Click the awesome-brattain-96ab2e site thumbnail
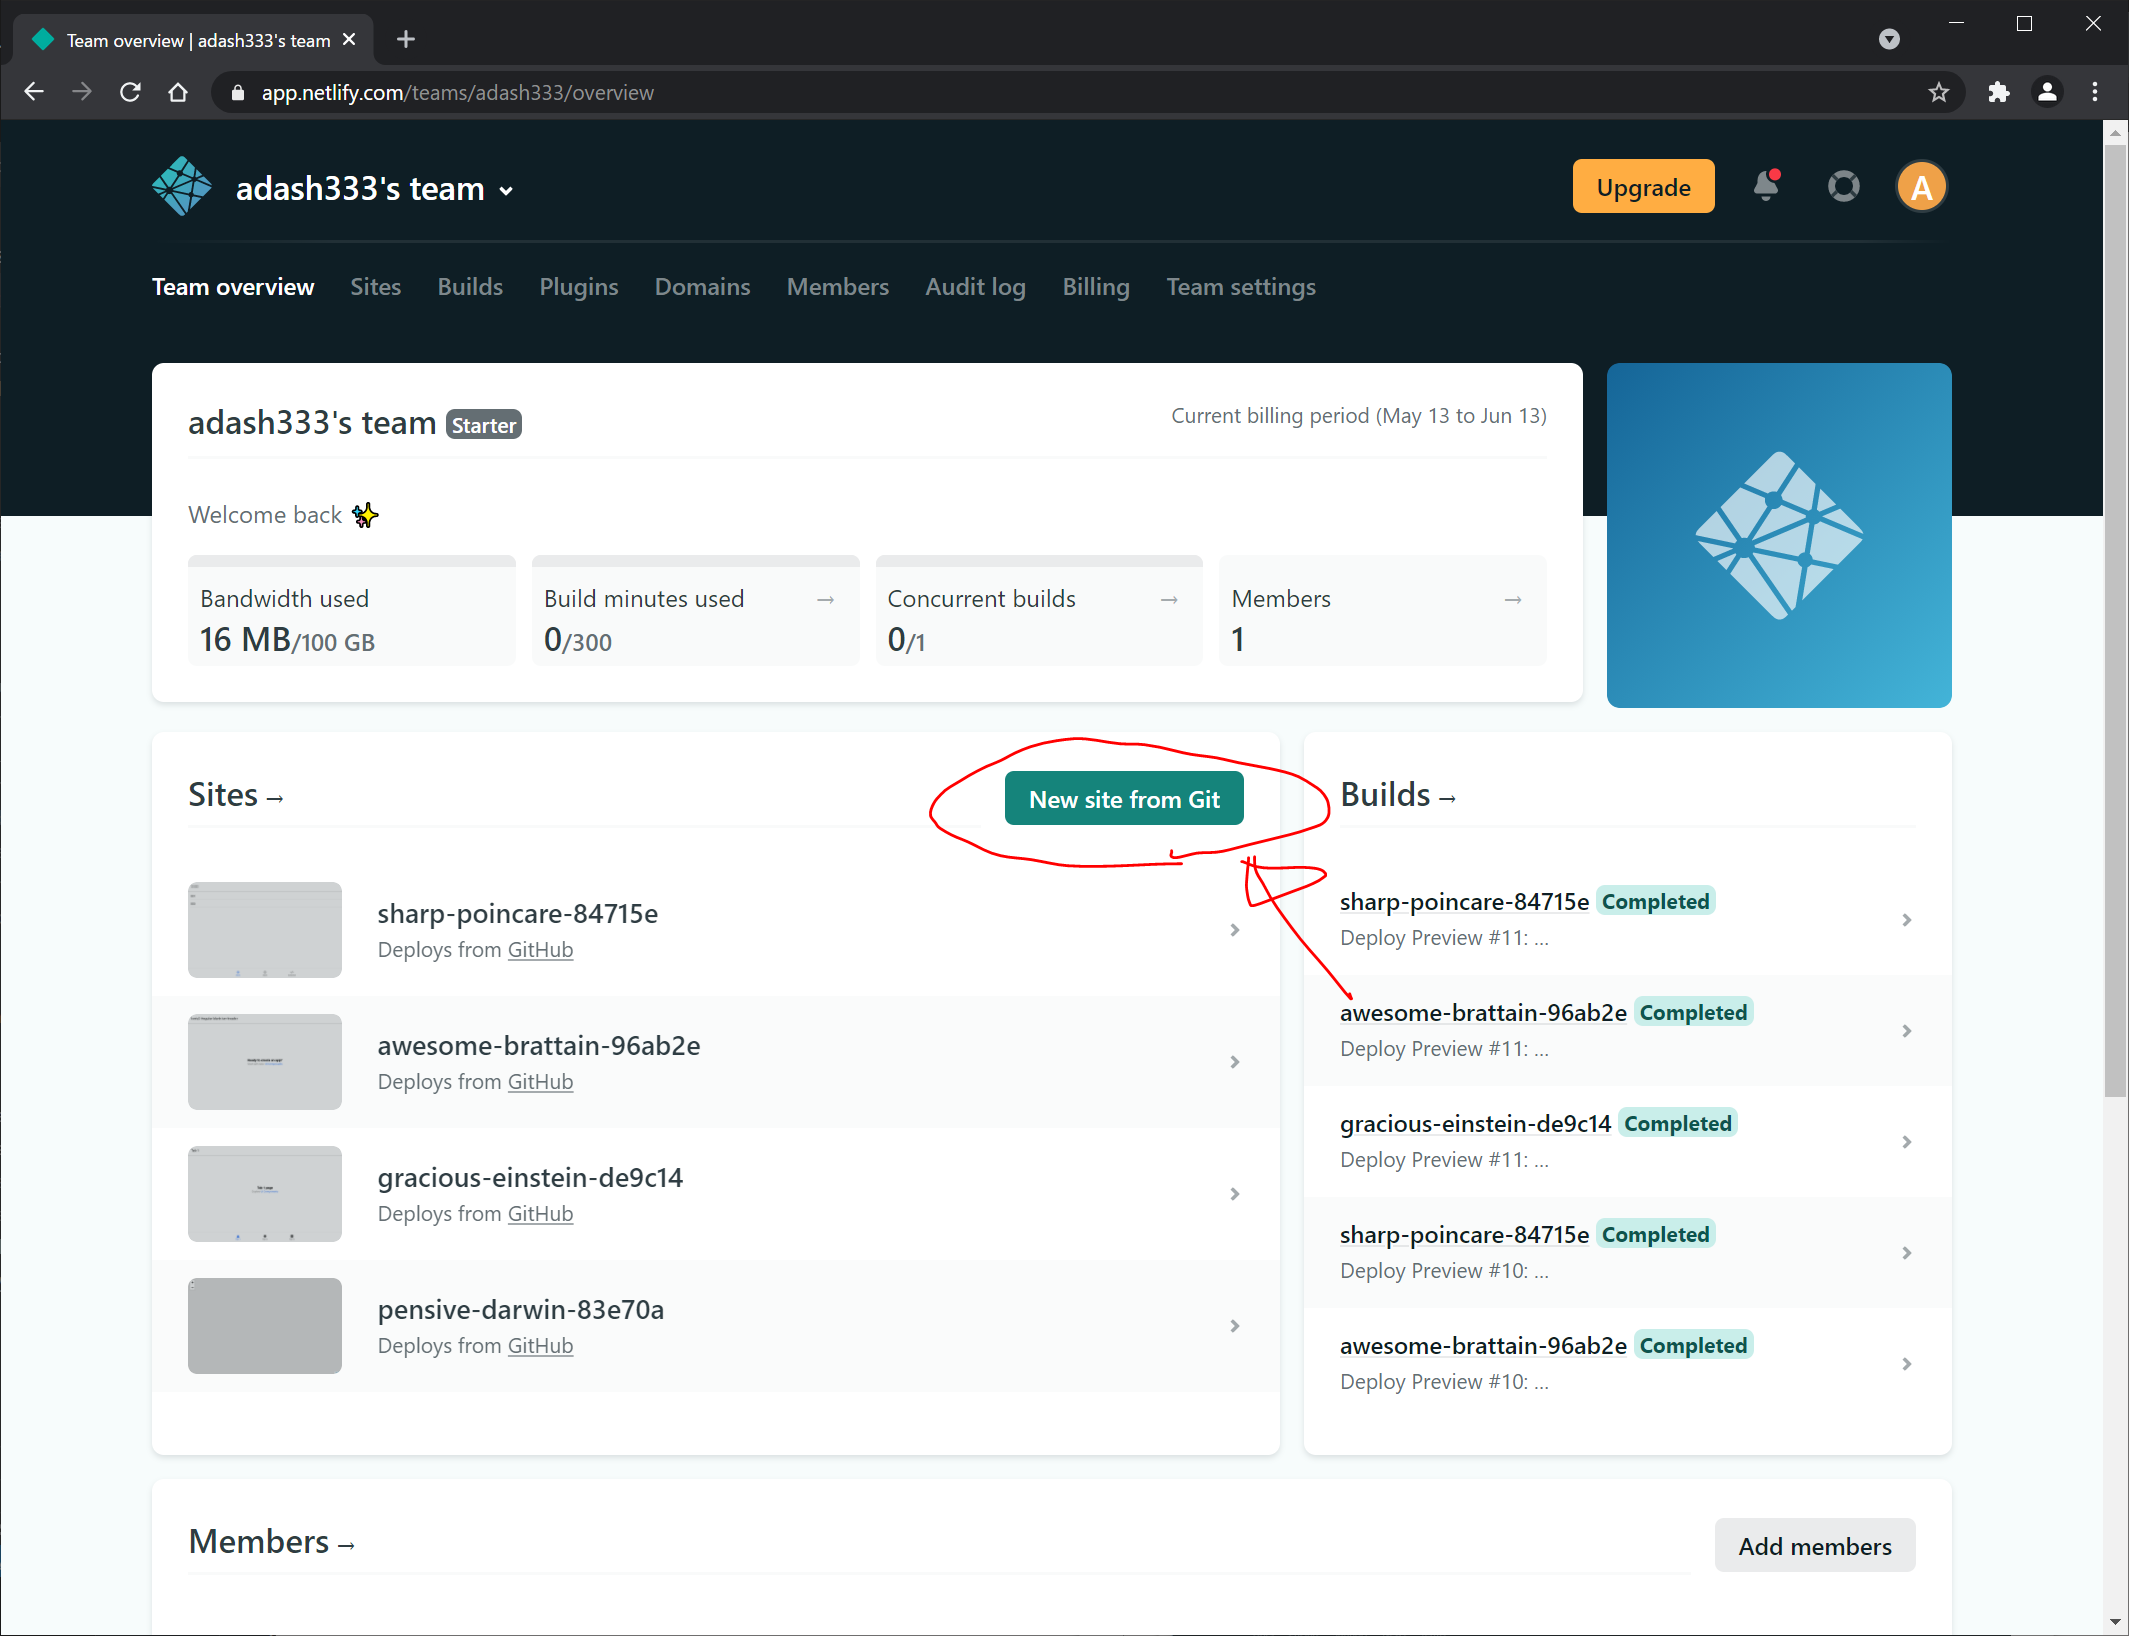The image size is (2129, 1636). (265, 1062)
